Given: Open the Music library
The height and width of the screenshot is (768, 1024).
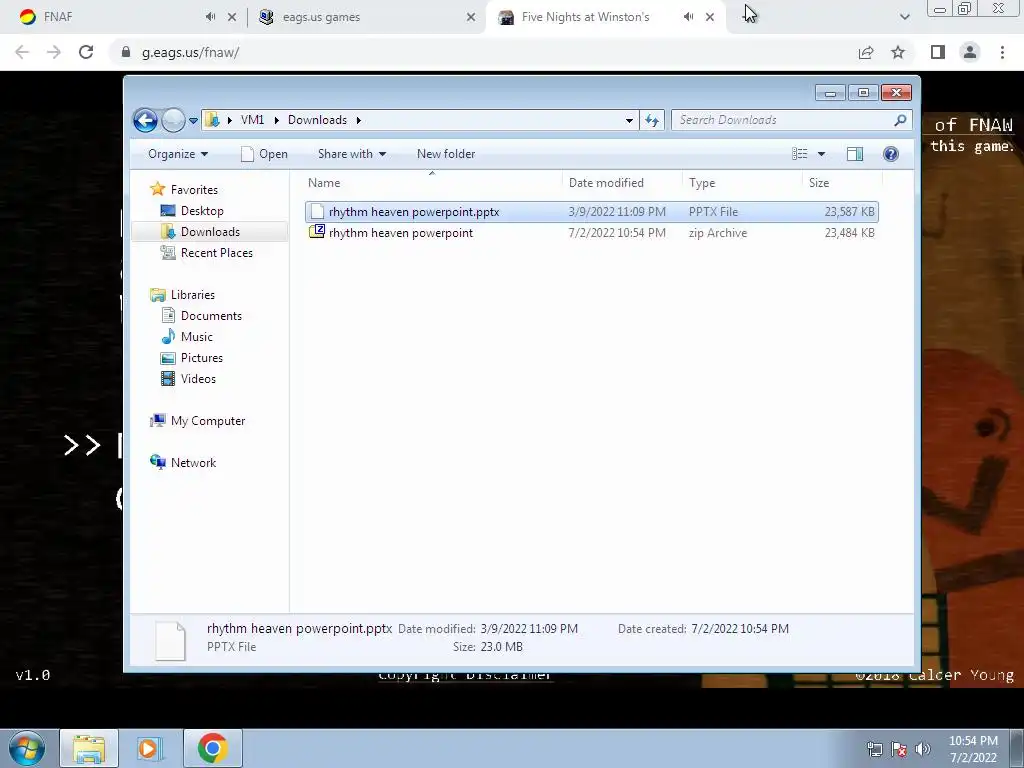Looking at the screenshot, I should click(197, 337).
